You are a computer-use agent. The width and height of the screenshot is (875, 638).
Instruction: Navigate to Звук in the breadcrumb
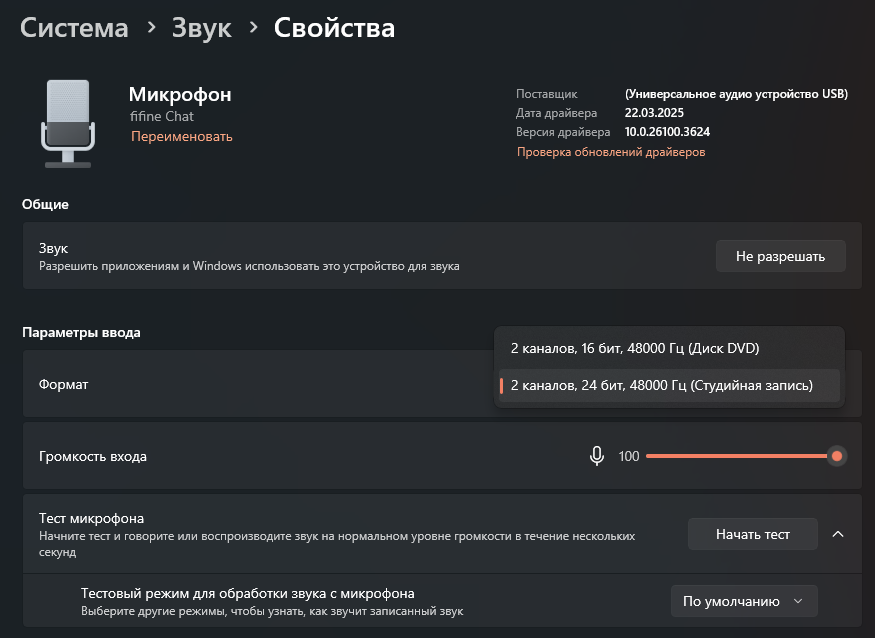pos(201,28)
